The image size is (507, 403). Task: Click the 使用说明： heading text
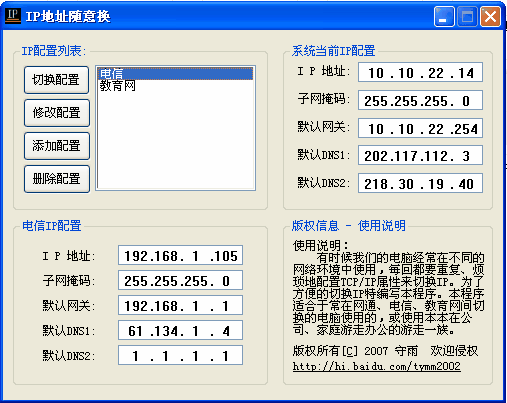(321, 246)
